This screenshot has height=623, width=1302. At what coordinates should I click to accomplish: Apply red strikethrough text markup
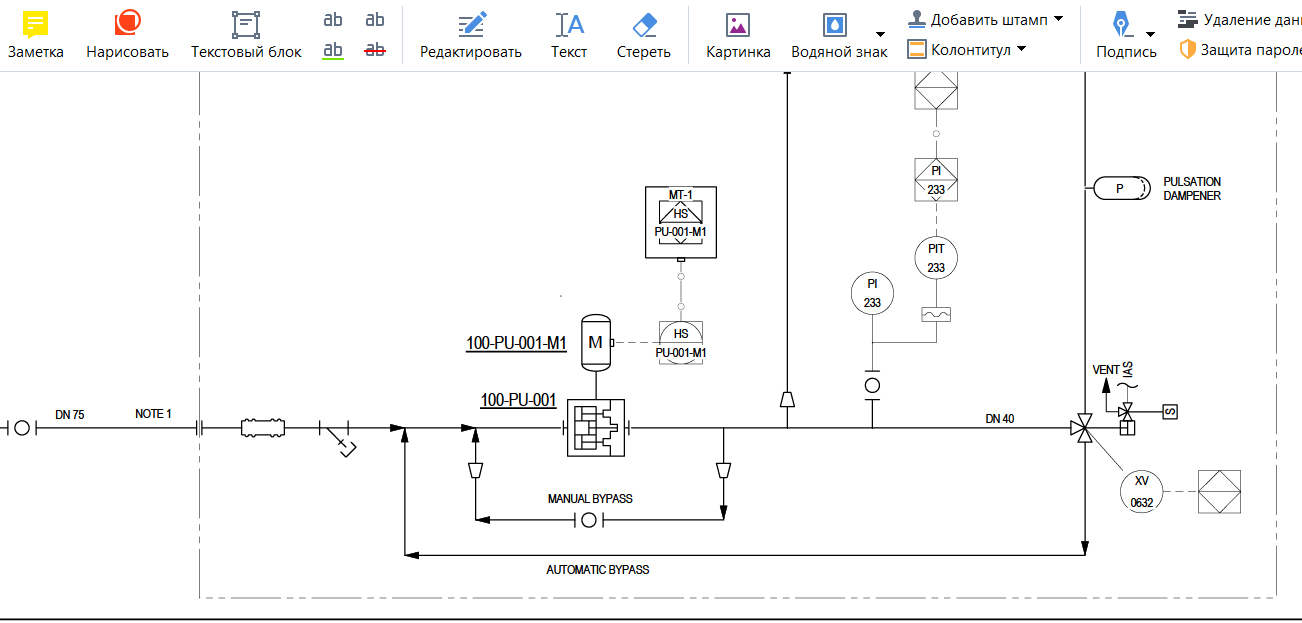tap(375, 50)
